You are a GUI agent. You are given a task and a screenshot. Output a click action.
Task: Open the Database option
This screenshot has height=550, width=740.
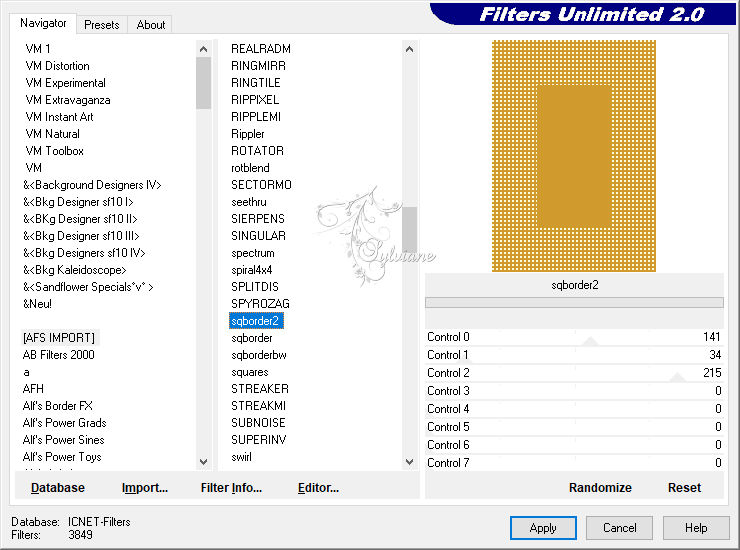(x=58, y=488)
